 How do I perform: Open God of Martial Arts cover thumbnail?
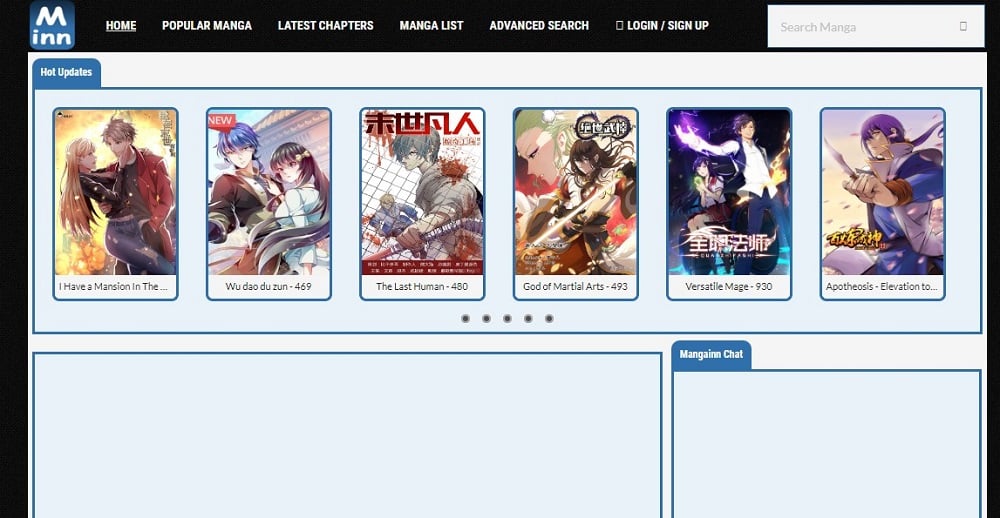pos(576,193)
